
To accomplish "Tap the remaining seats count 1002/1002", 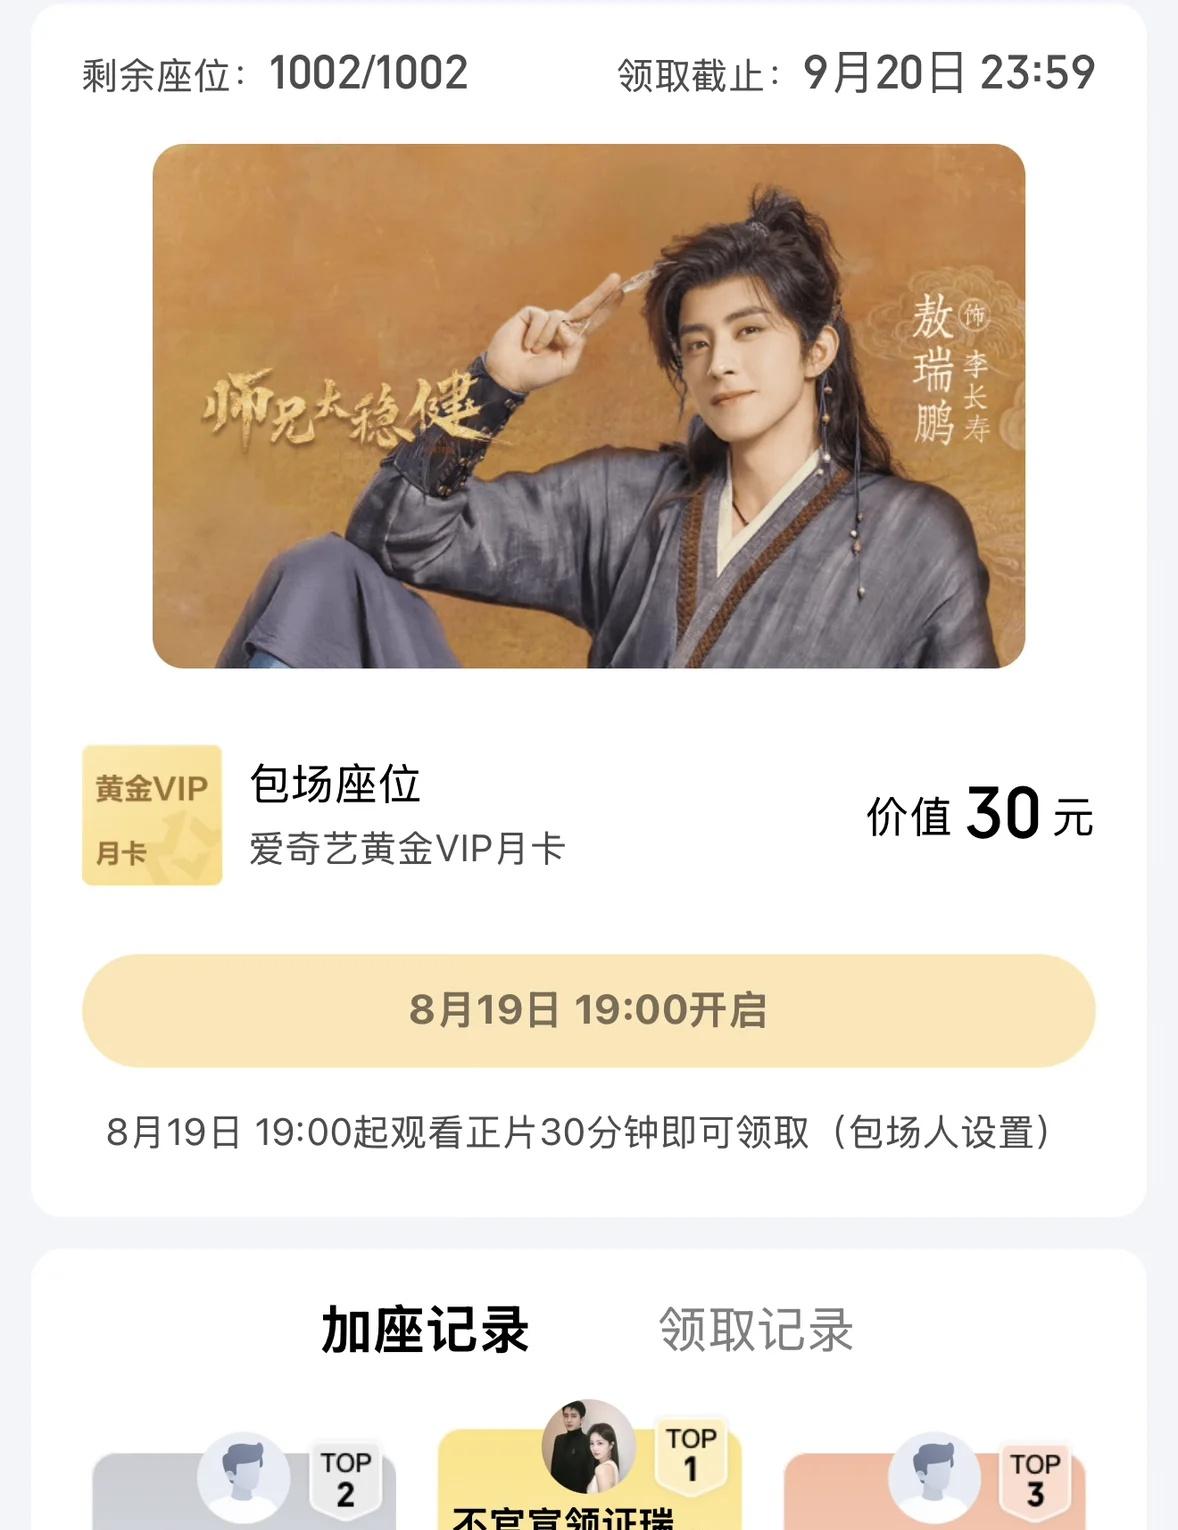I will pos(368,73).
